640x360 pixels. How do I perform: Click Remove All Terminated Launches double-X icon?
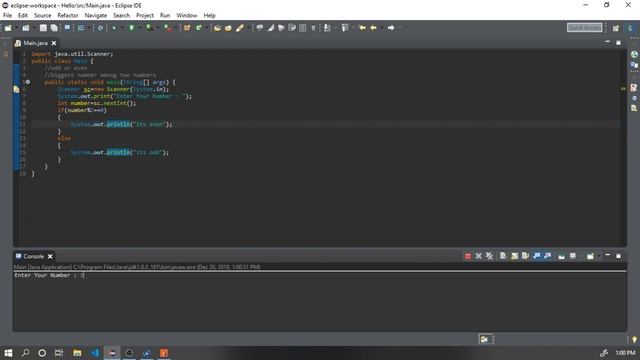(x=489, y=256)
